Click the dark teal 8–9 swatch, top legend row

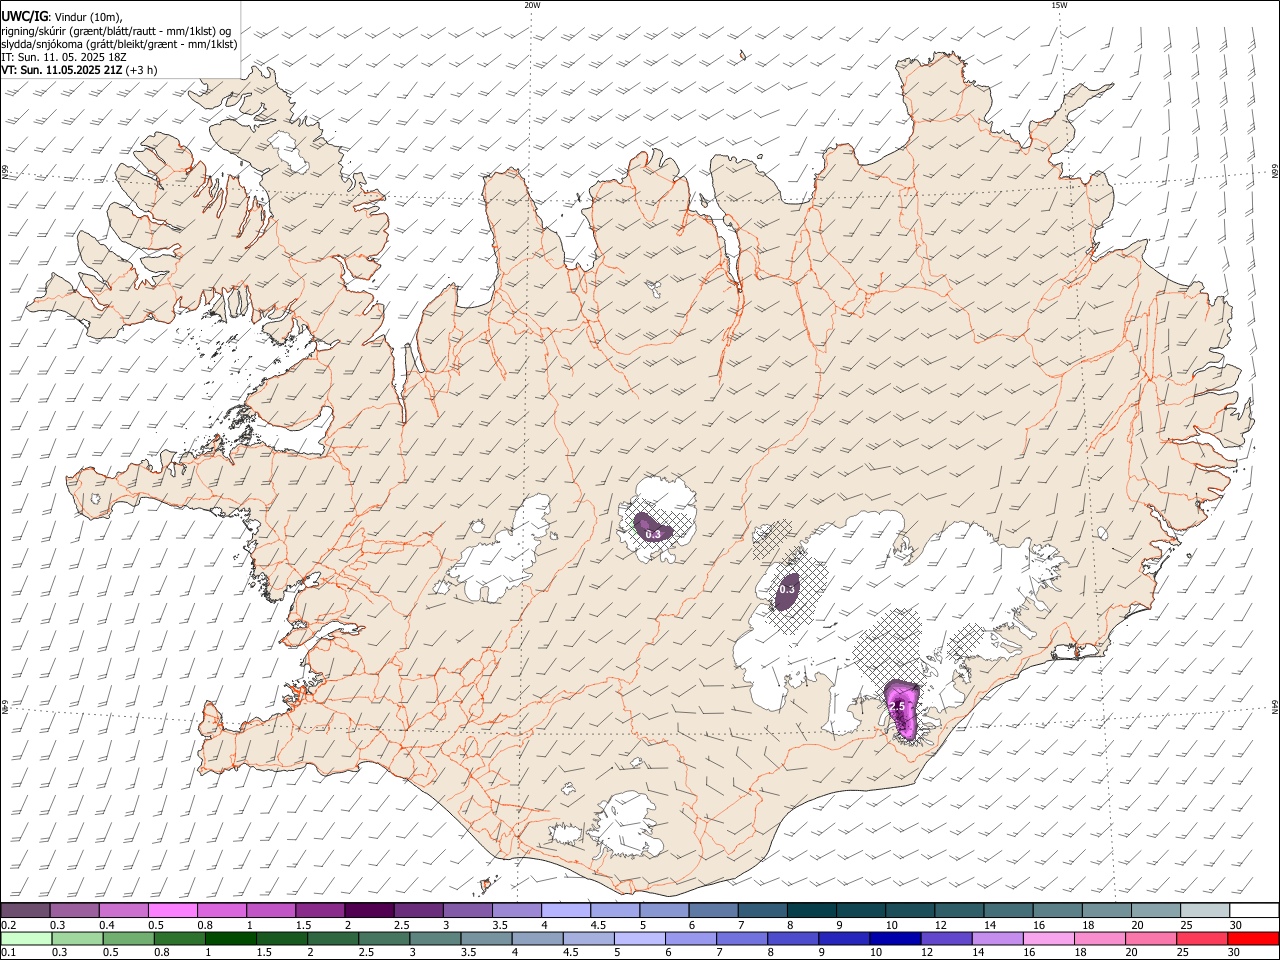click(811, 911)
